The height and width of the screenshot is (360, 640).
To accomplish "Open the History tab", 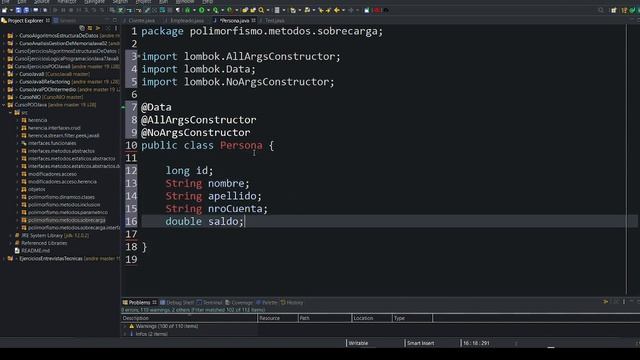I will coord(292,302).
